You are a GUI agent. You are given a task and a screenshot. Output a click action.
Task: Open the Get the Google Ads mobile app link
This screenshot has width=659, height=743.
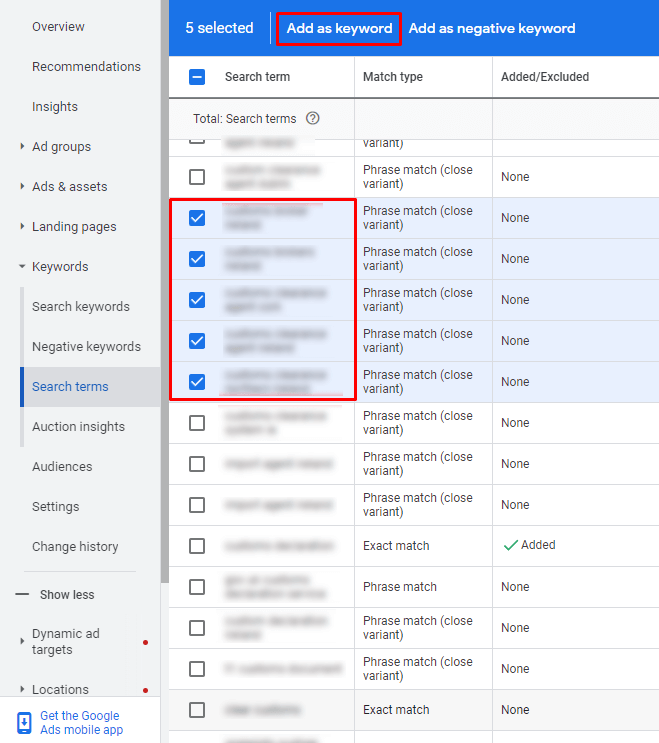(81, 723)
